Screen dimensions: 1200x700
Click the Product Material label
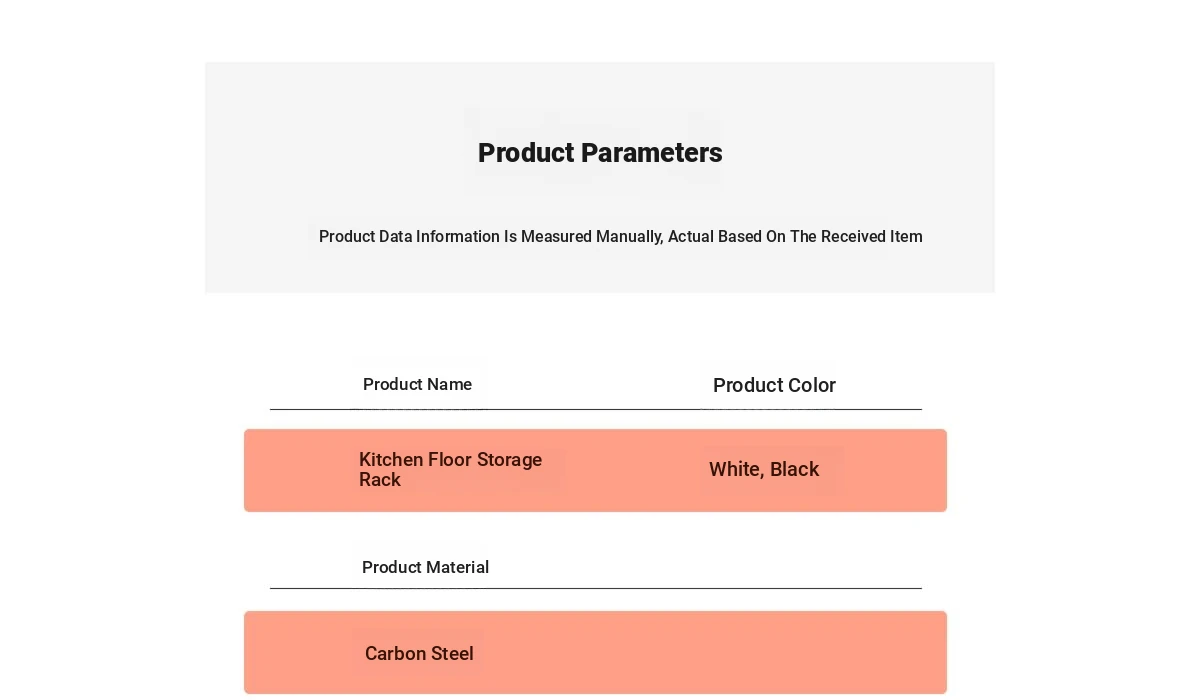click(x=425, y=568)
